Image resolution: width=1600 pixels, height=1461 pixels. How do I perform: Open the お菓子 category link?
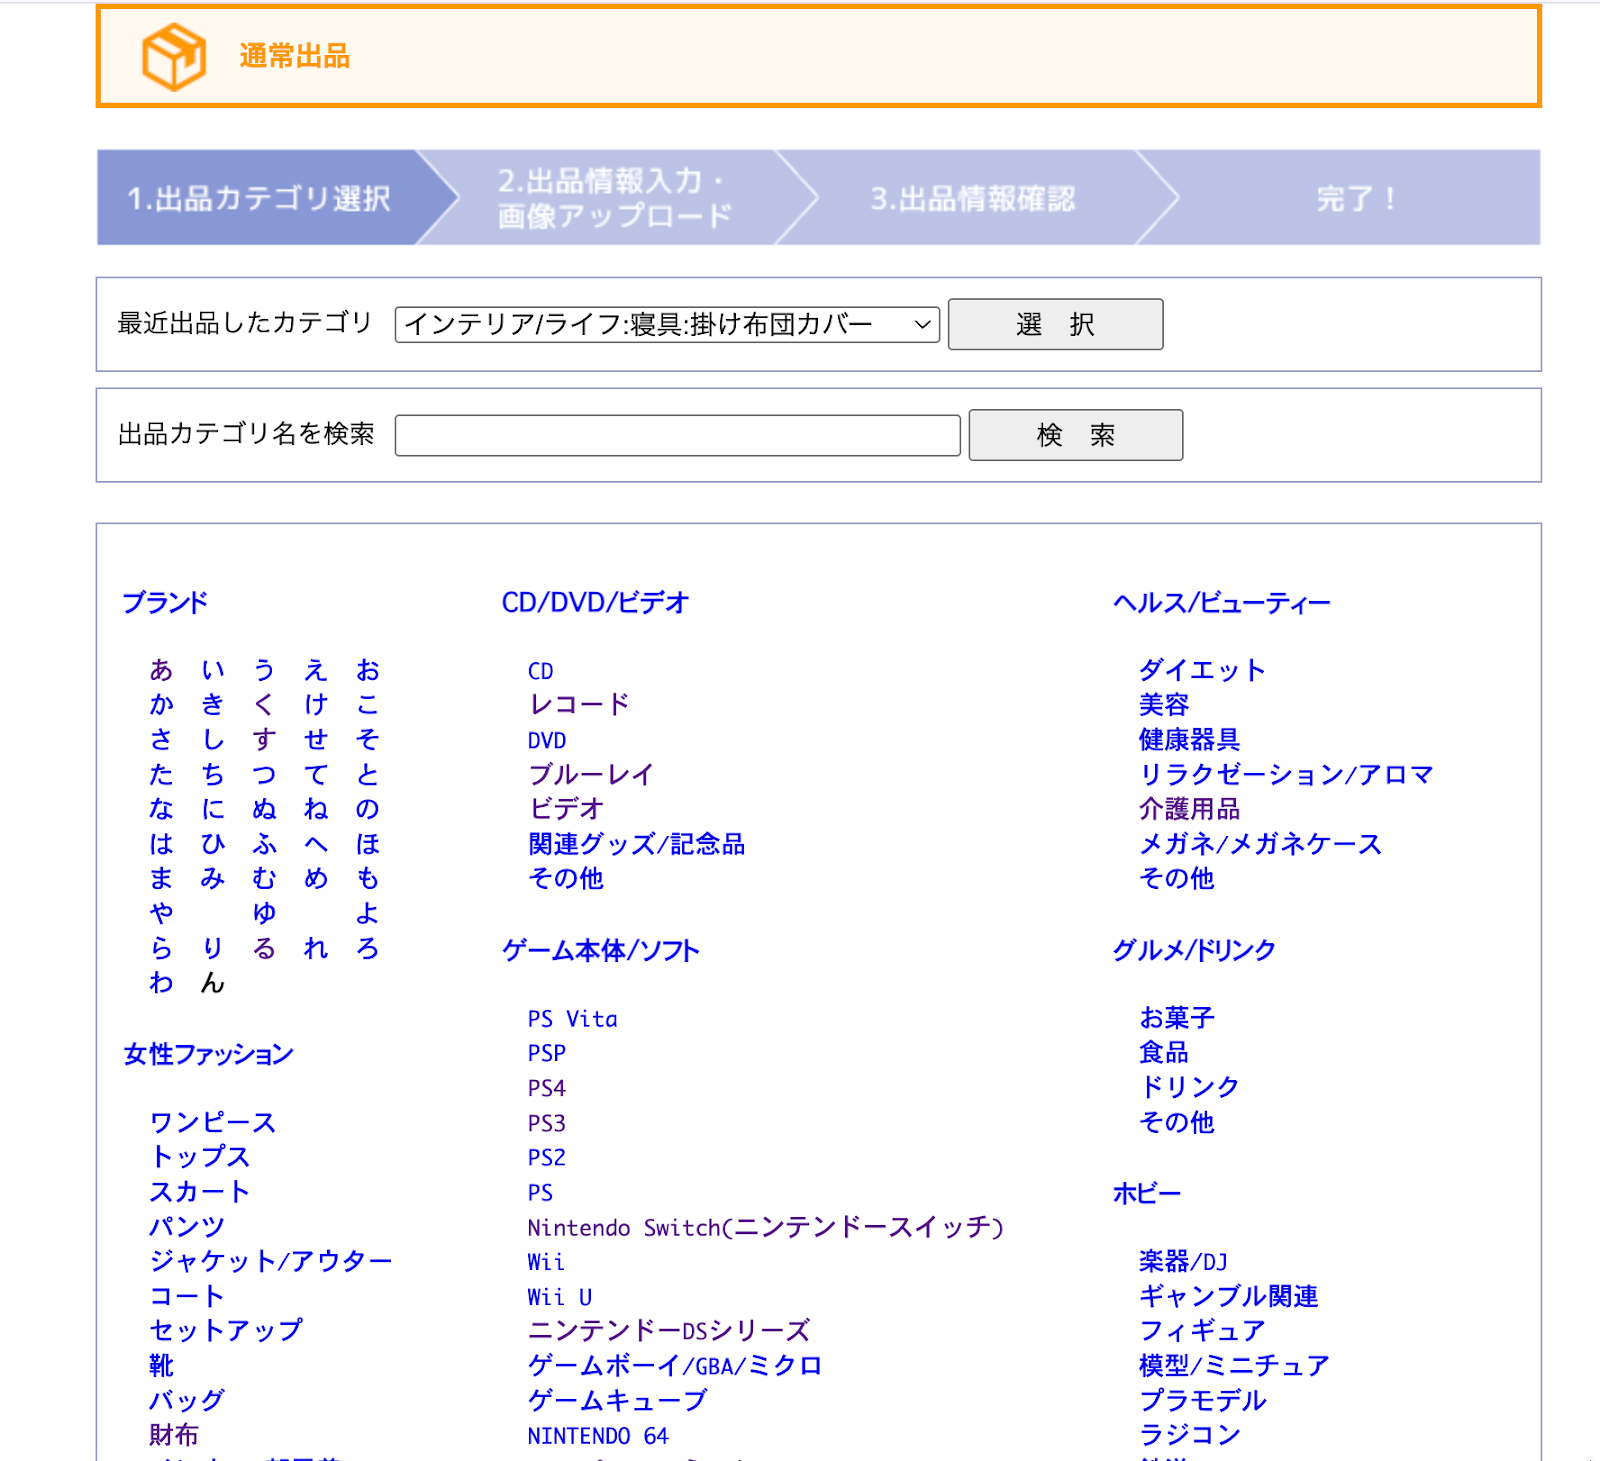coord(1177,1018)
